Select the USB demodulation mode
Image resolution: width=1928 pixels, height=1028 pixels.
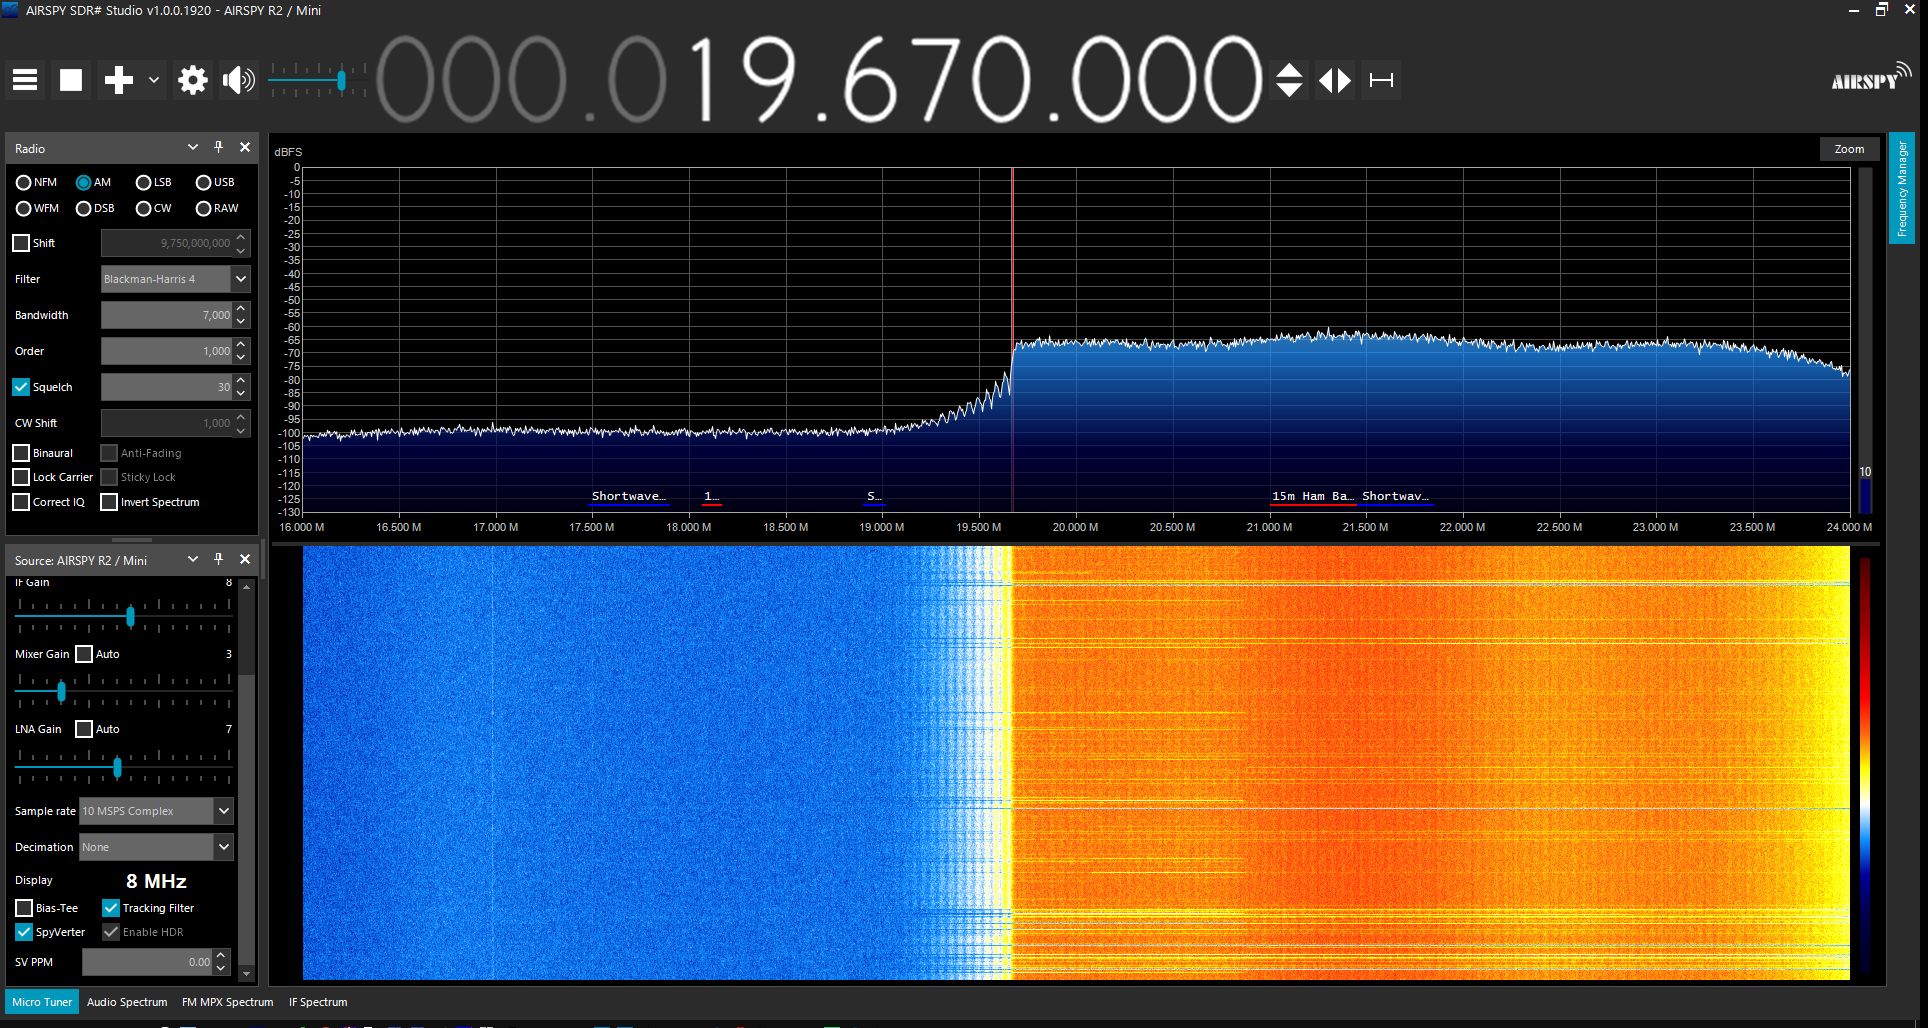[204, 182]
